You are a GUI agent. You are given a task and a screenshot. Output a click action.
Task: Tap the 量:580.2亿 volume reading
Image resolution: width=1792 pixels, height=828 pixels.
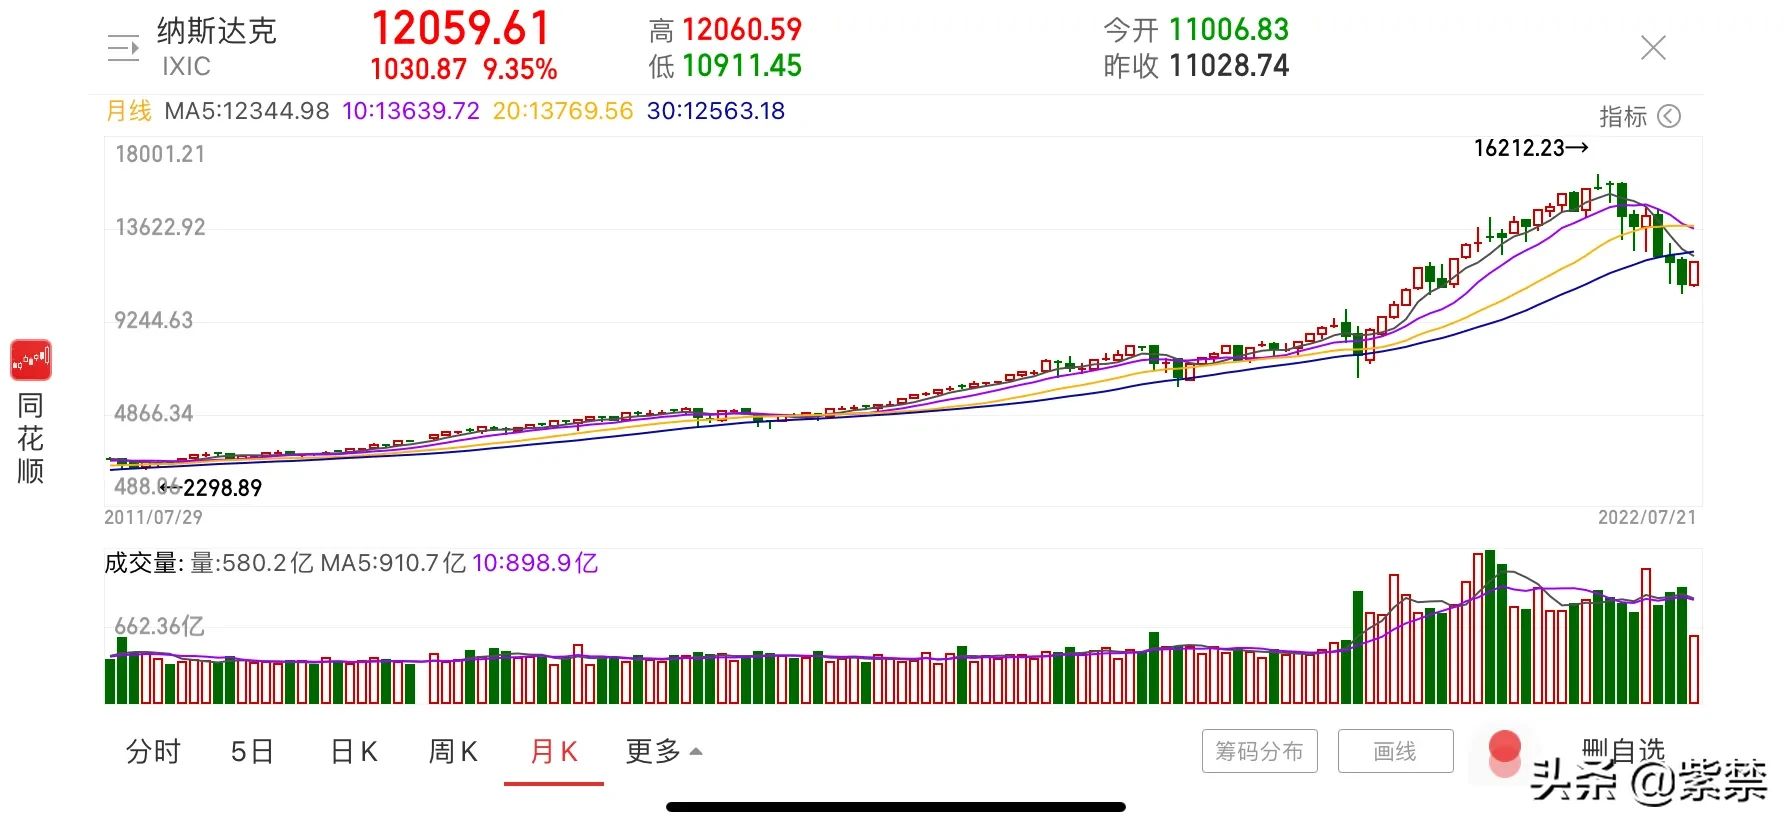click(252, 563)
